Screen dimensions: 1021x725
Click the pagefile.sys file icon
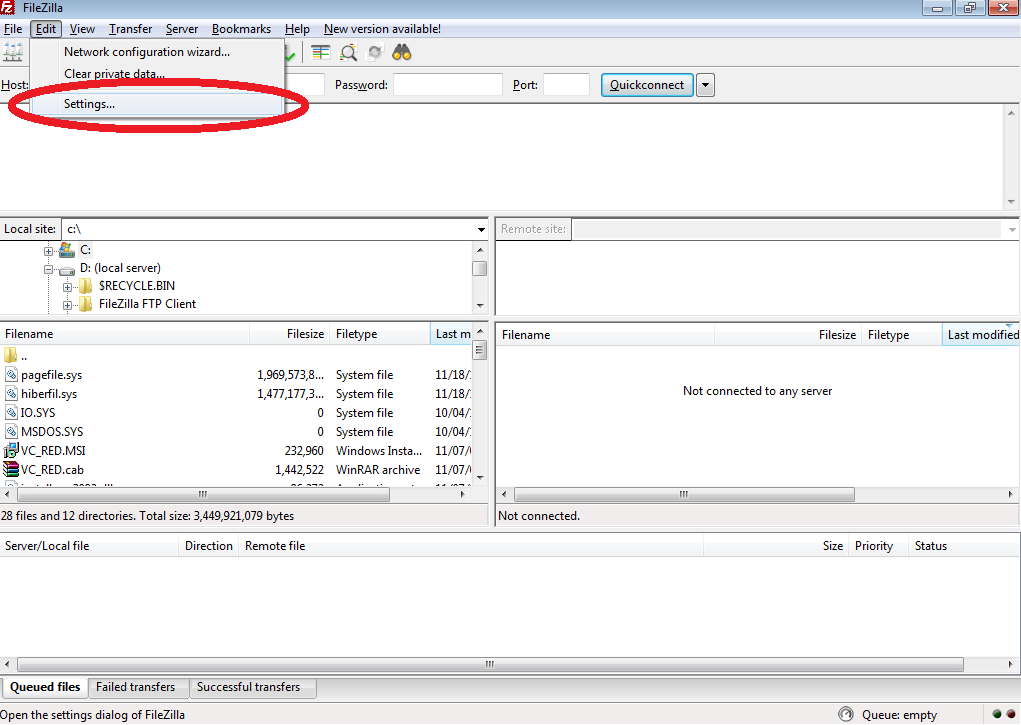(x=11, y=375)
